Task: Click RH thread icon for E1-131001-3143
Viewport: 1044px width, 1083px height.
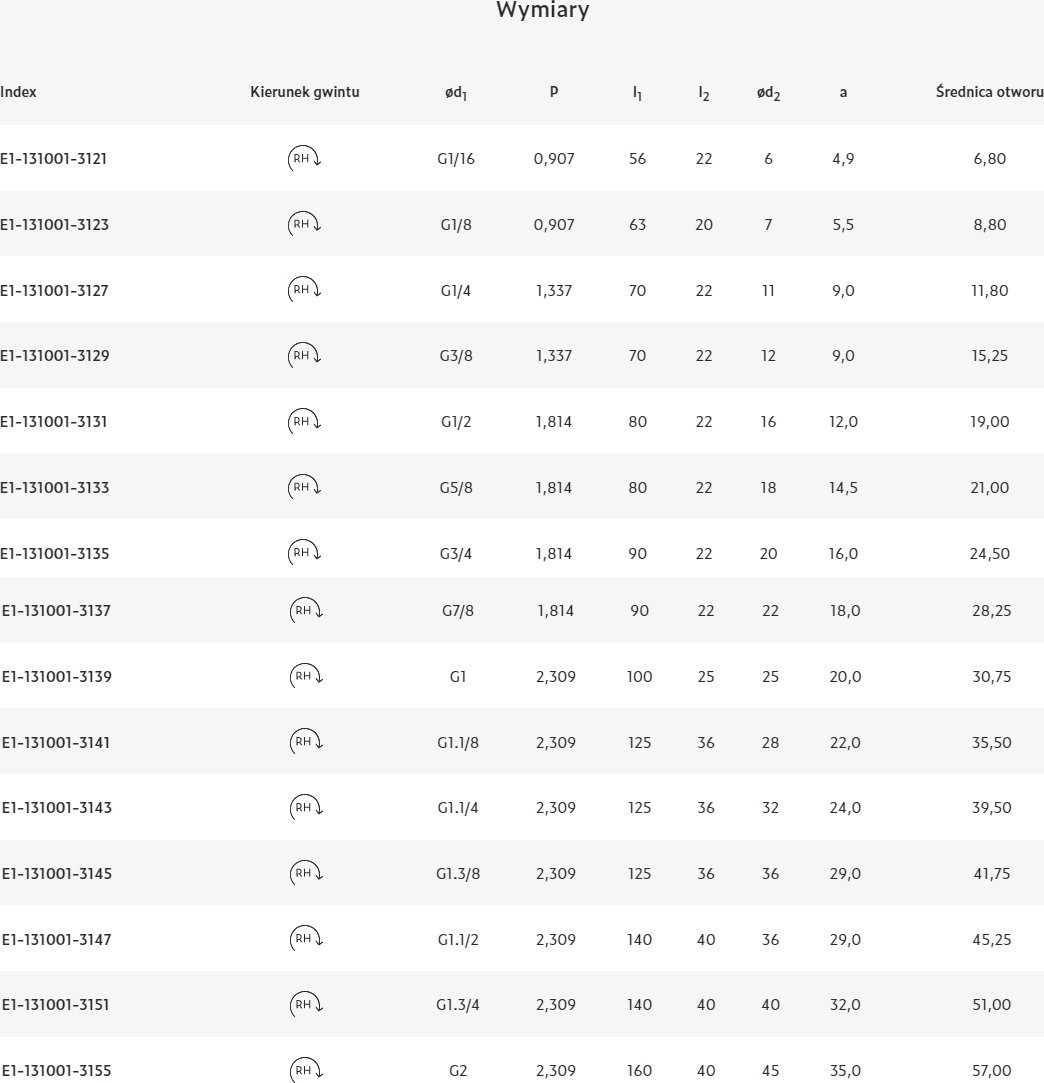Action: 306,807
